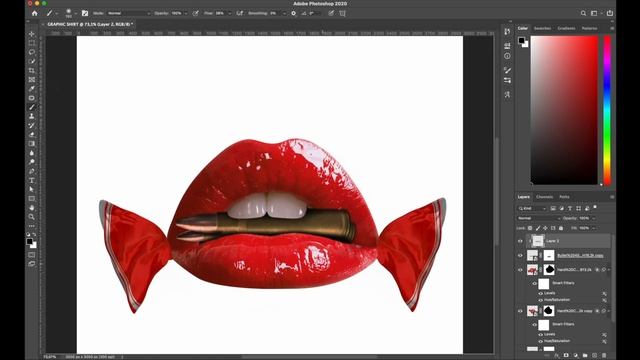Viewport: 640px width, 360px height.
Task: Toggle Hue/Saturation filter eye under Hand copy layer
Action: (x=540, y=341)
